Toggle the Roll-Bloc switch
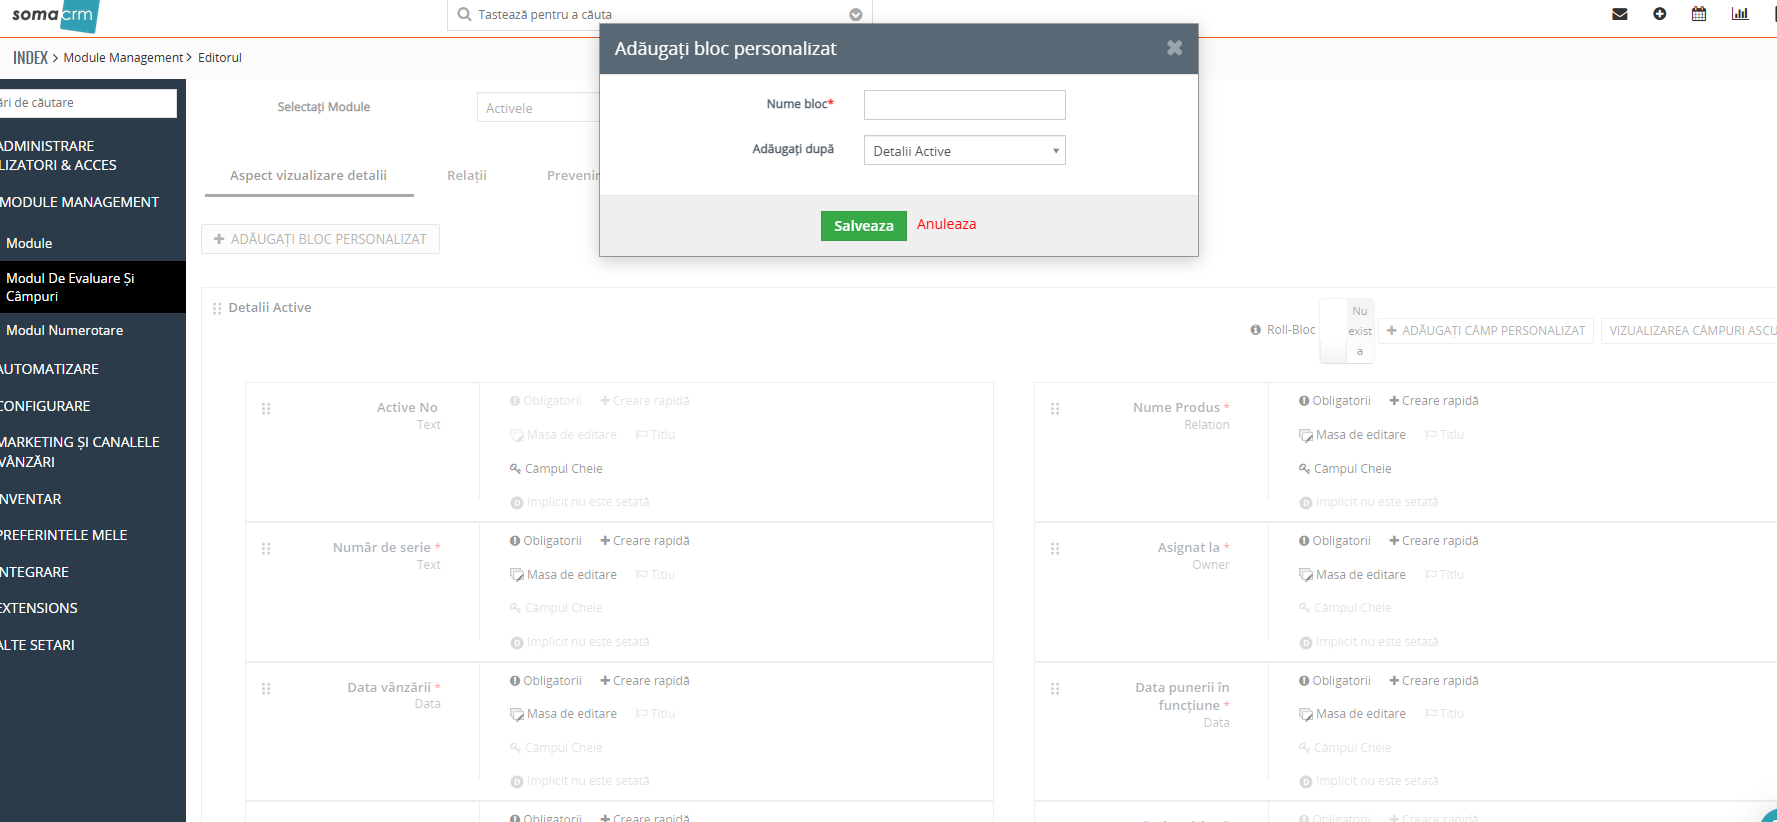The width and height of the screenshot is (1777, 822). [1347, 331]
